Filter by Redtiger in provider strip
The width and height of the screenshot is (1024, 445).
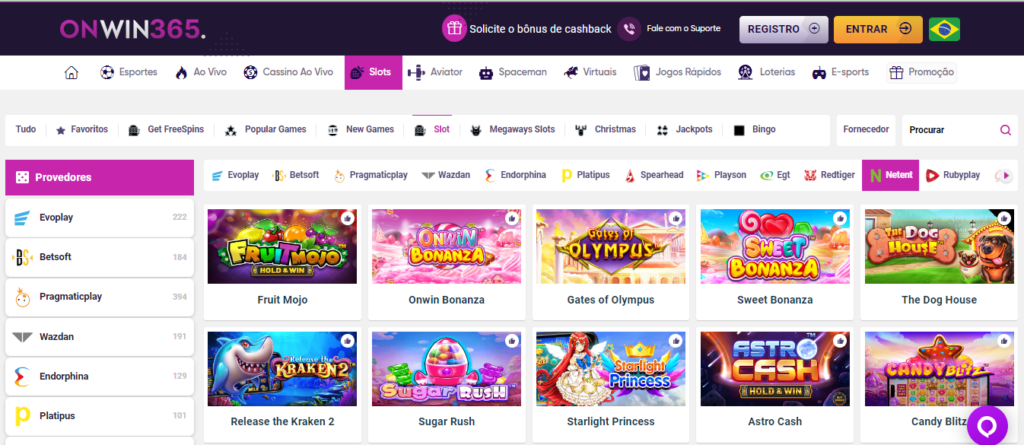pyautogui.click(x=829, y=175)
